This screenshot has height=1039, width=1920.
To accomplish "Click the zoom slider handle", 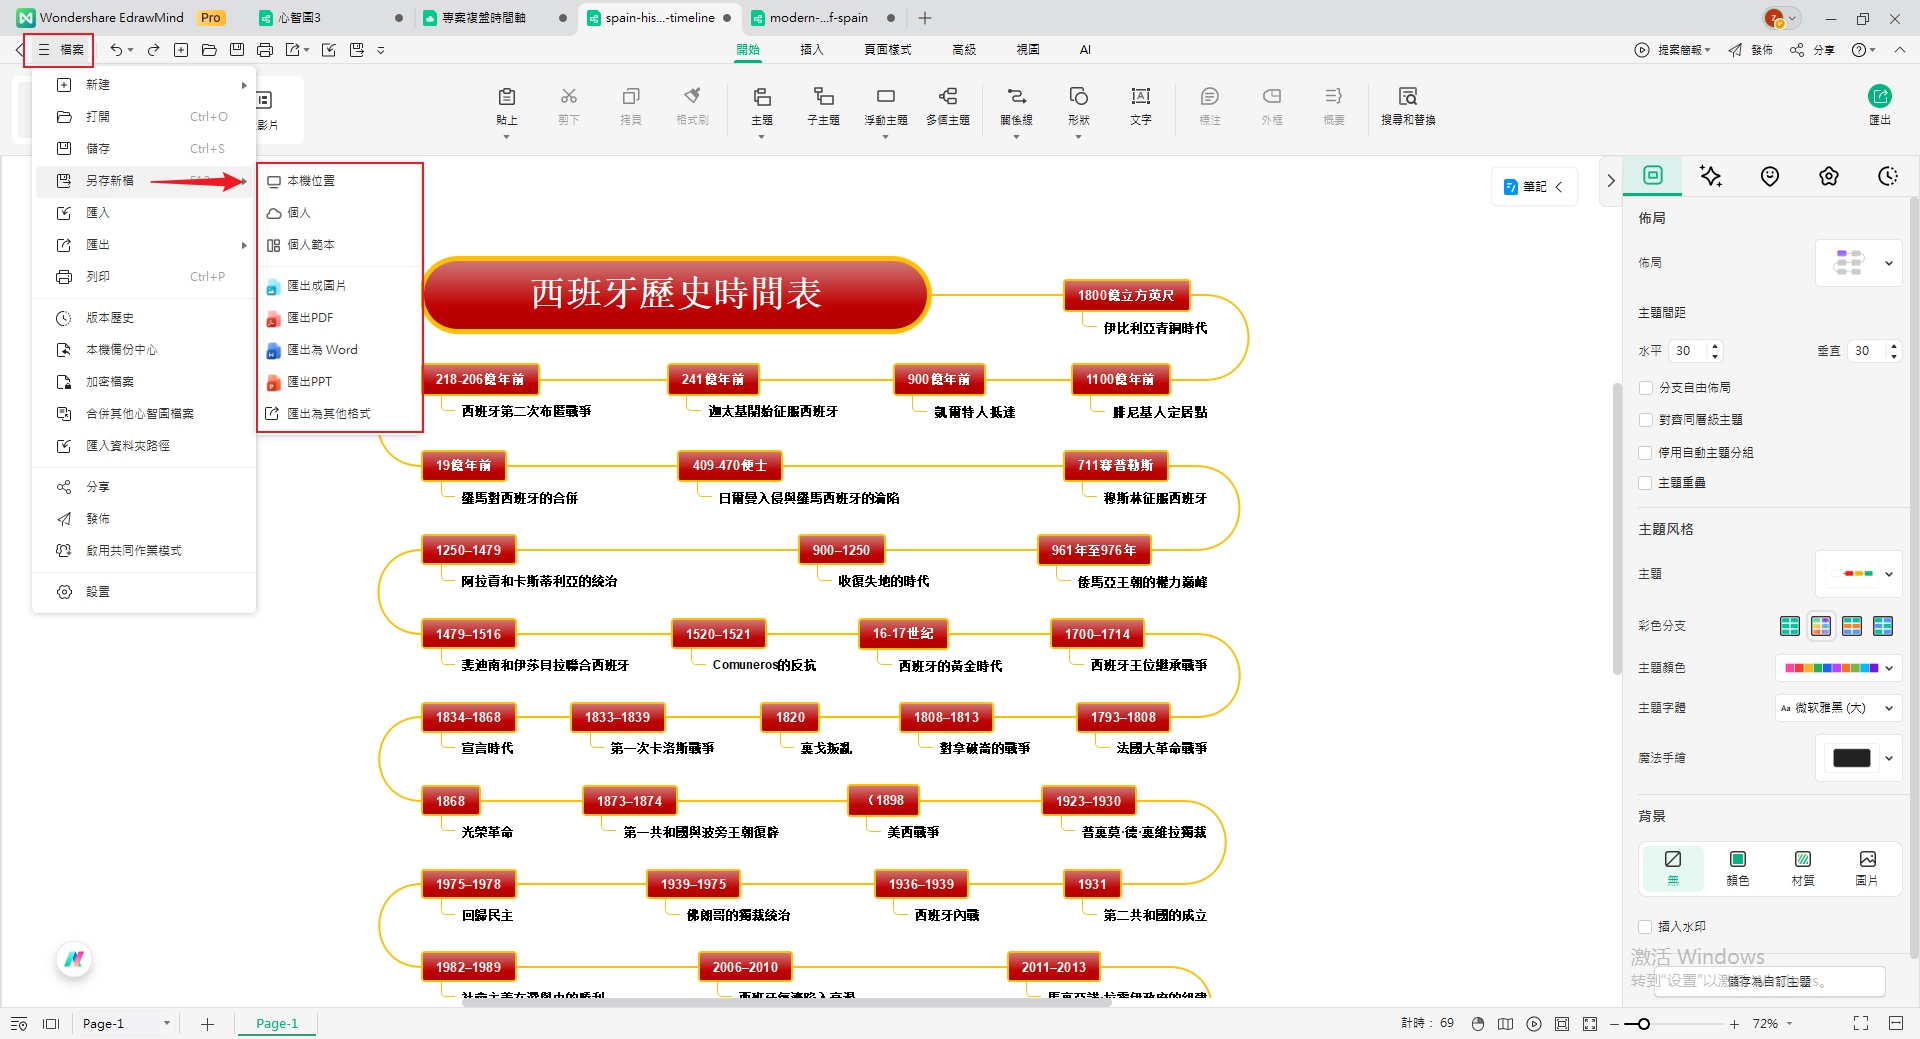I will click(x=1643, y=1024).
